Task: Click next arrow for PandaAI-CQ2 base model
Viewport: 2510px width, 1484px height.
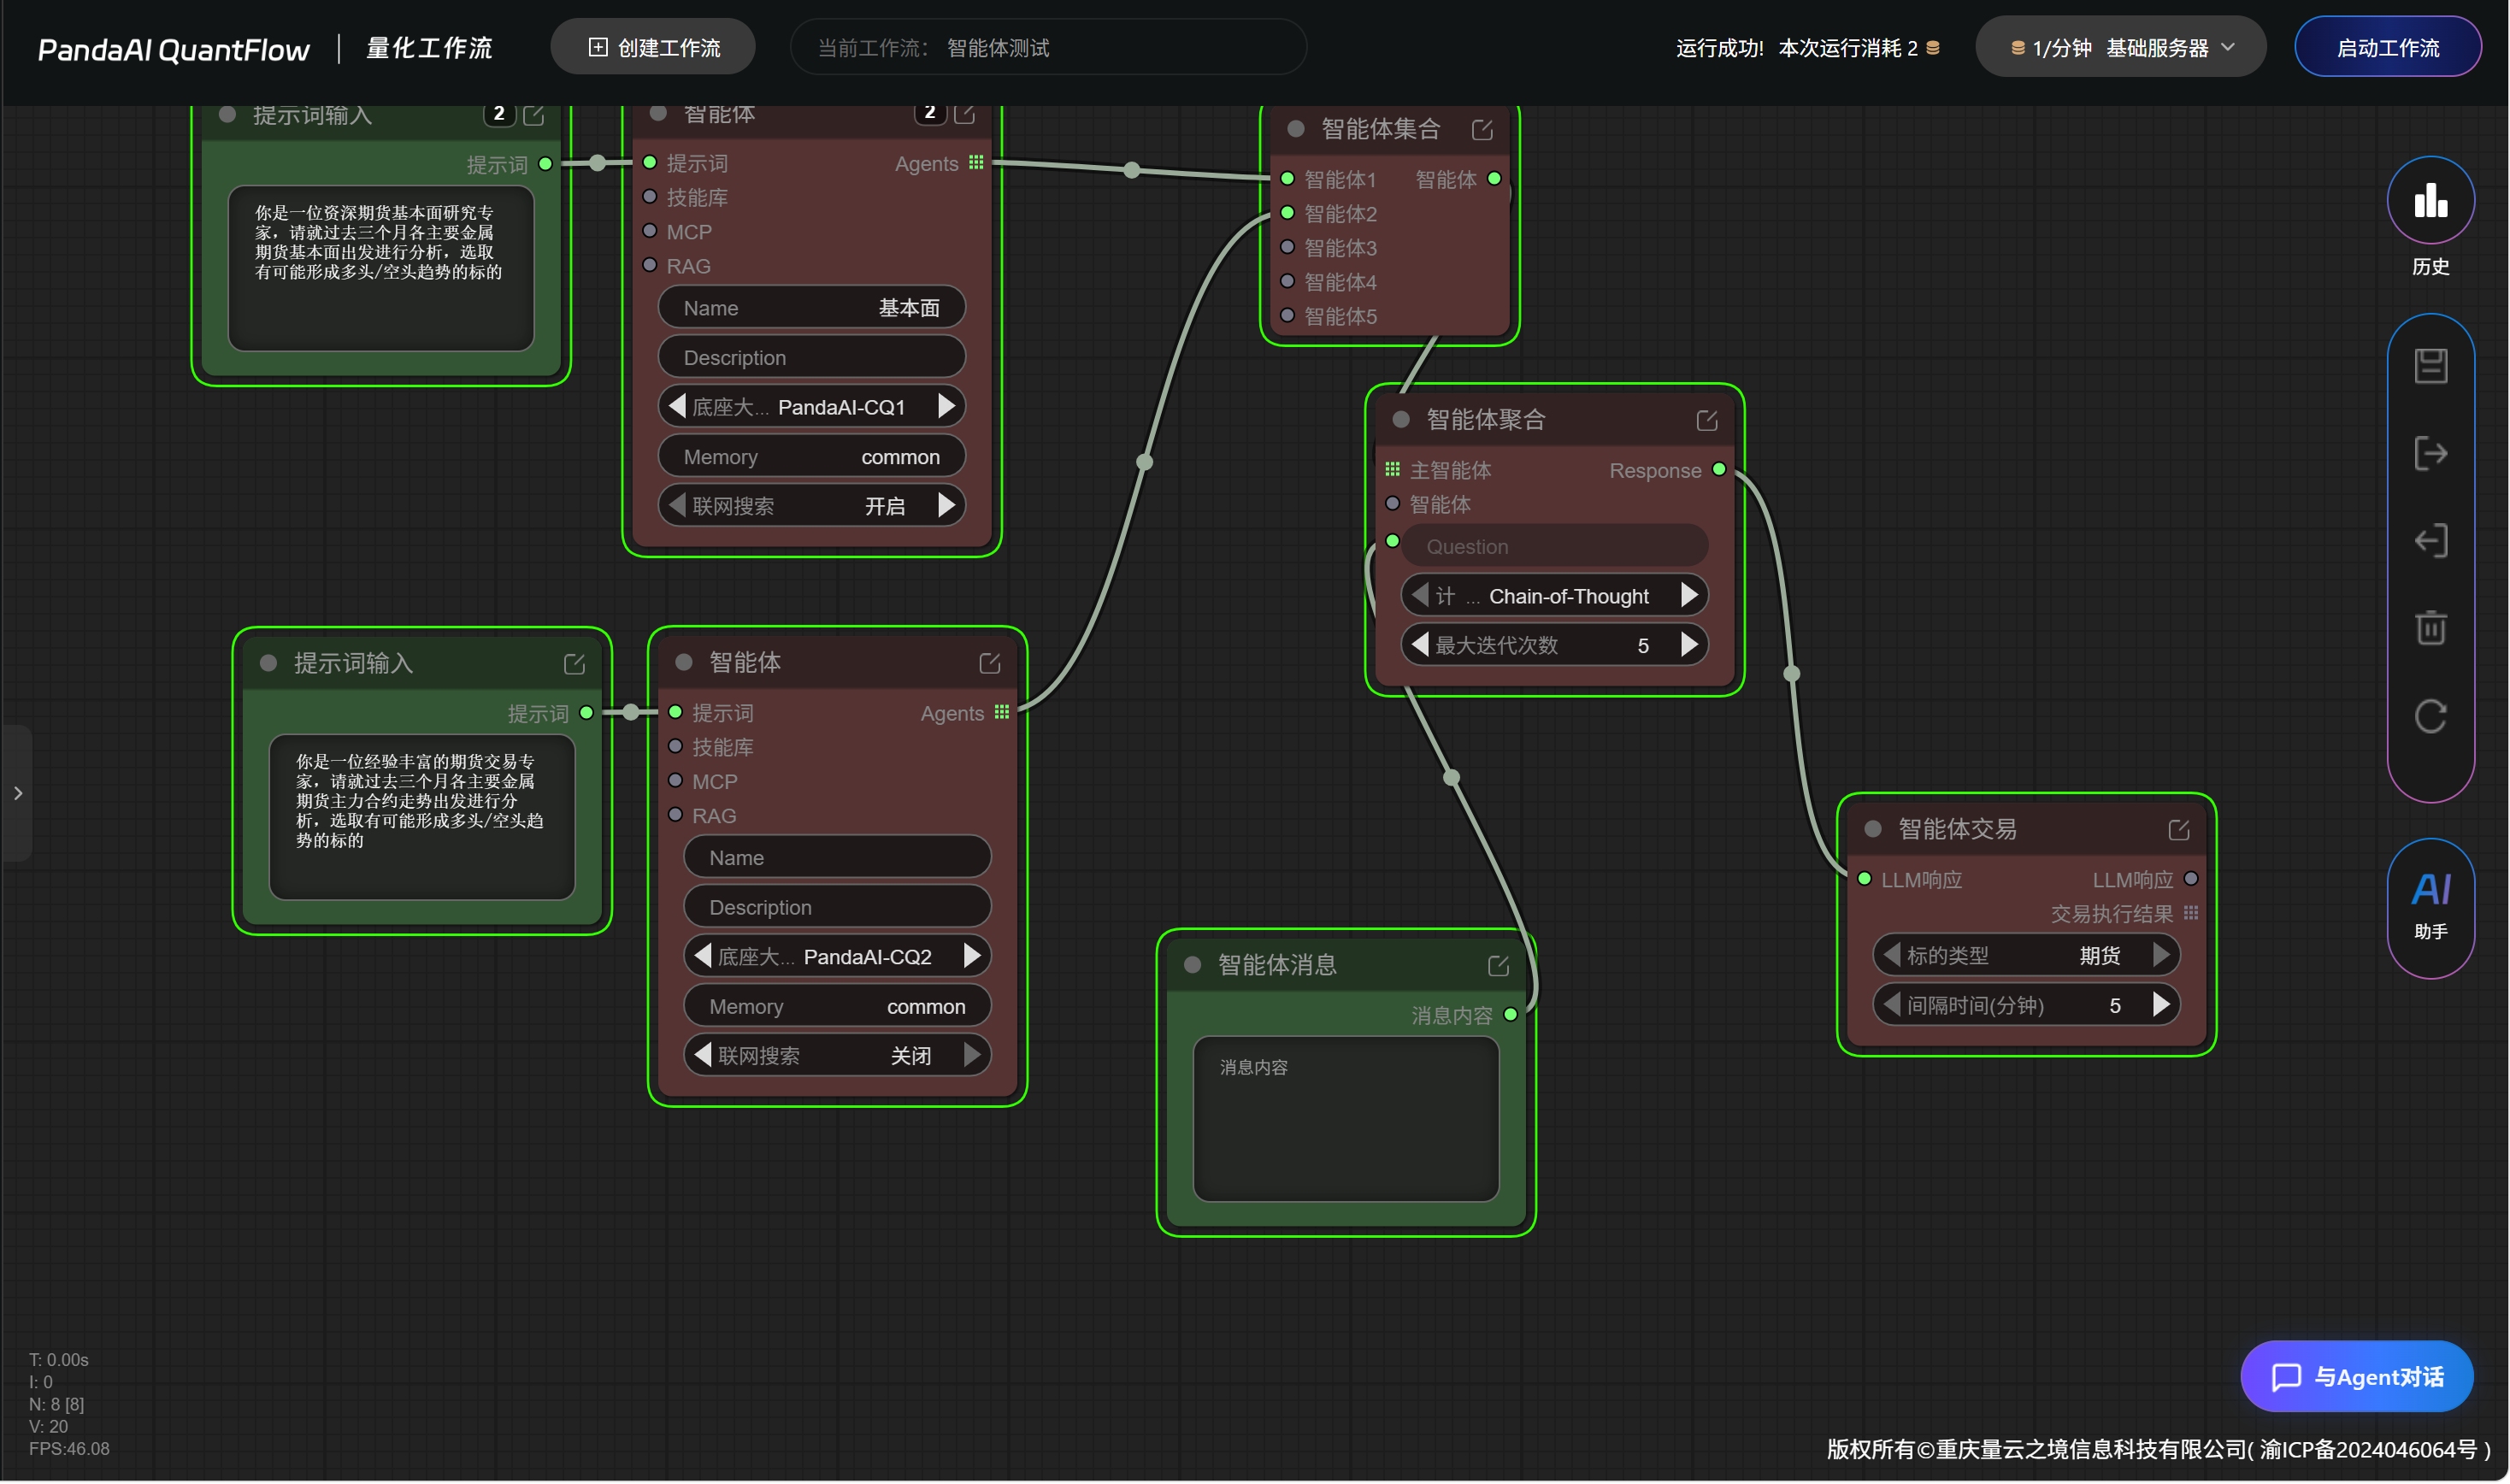Action: (x=971, y=956)
